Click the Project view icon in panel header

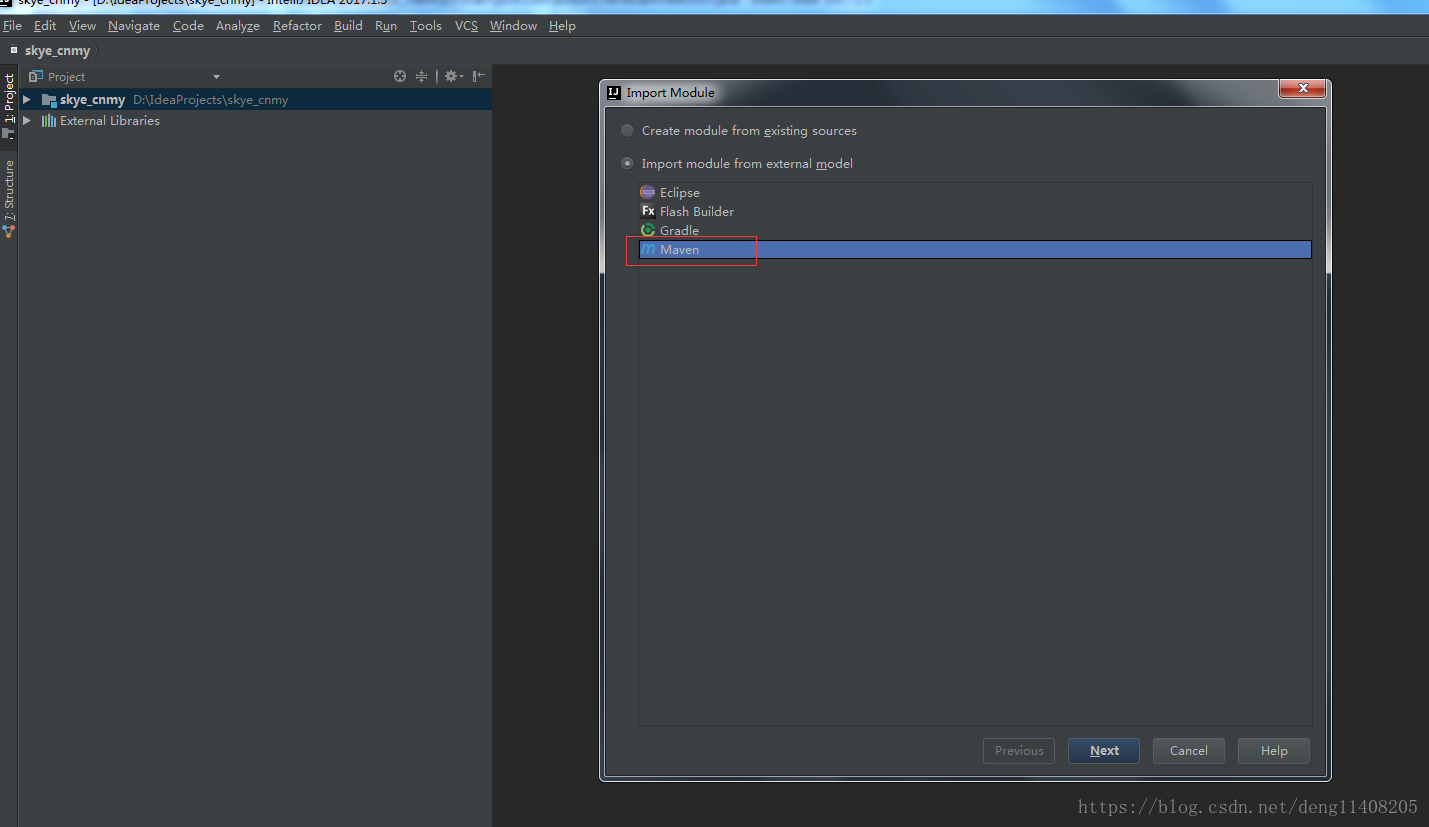(36, 76)
